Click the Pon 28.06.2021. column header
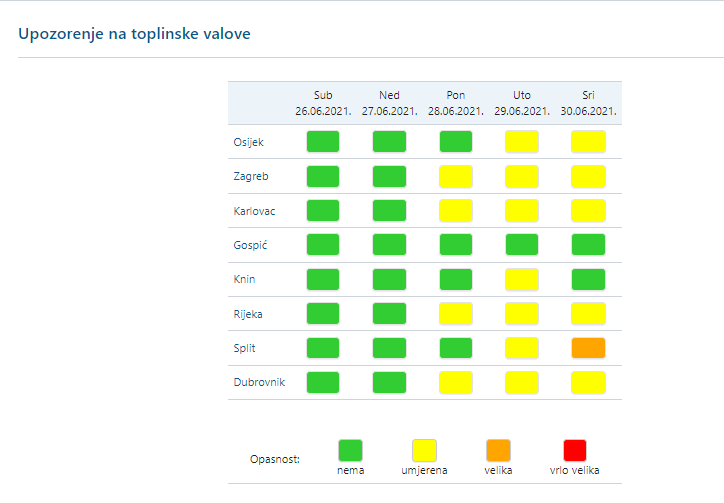The width and height of the screenshot is (724, 503). [x=455, y=102]
